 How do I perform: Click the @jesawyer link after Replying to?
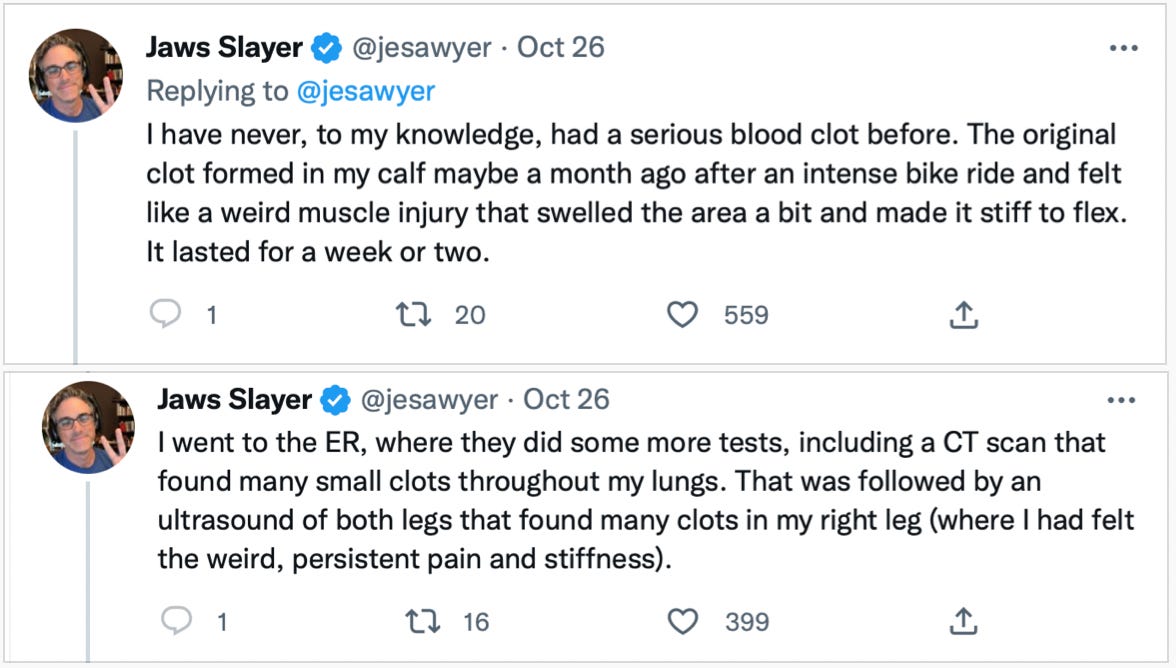[365, 91]
